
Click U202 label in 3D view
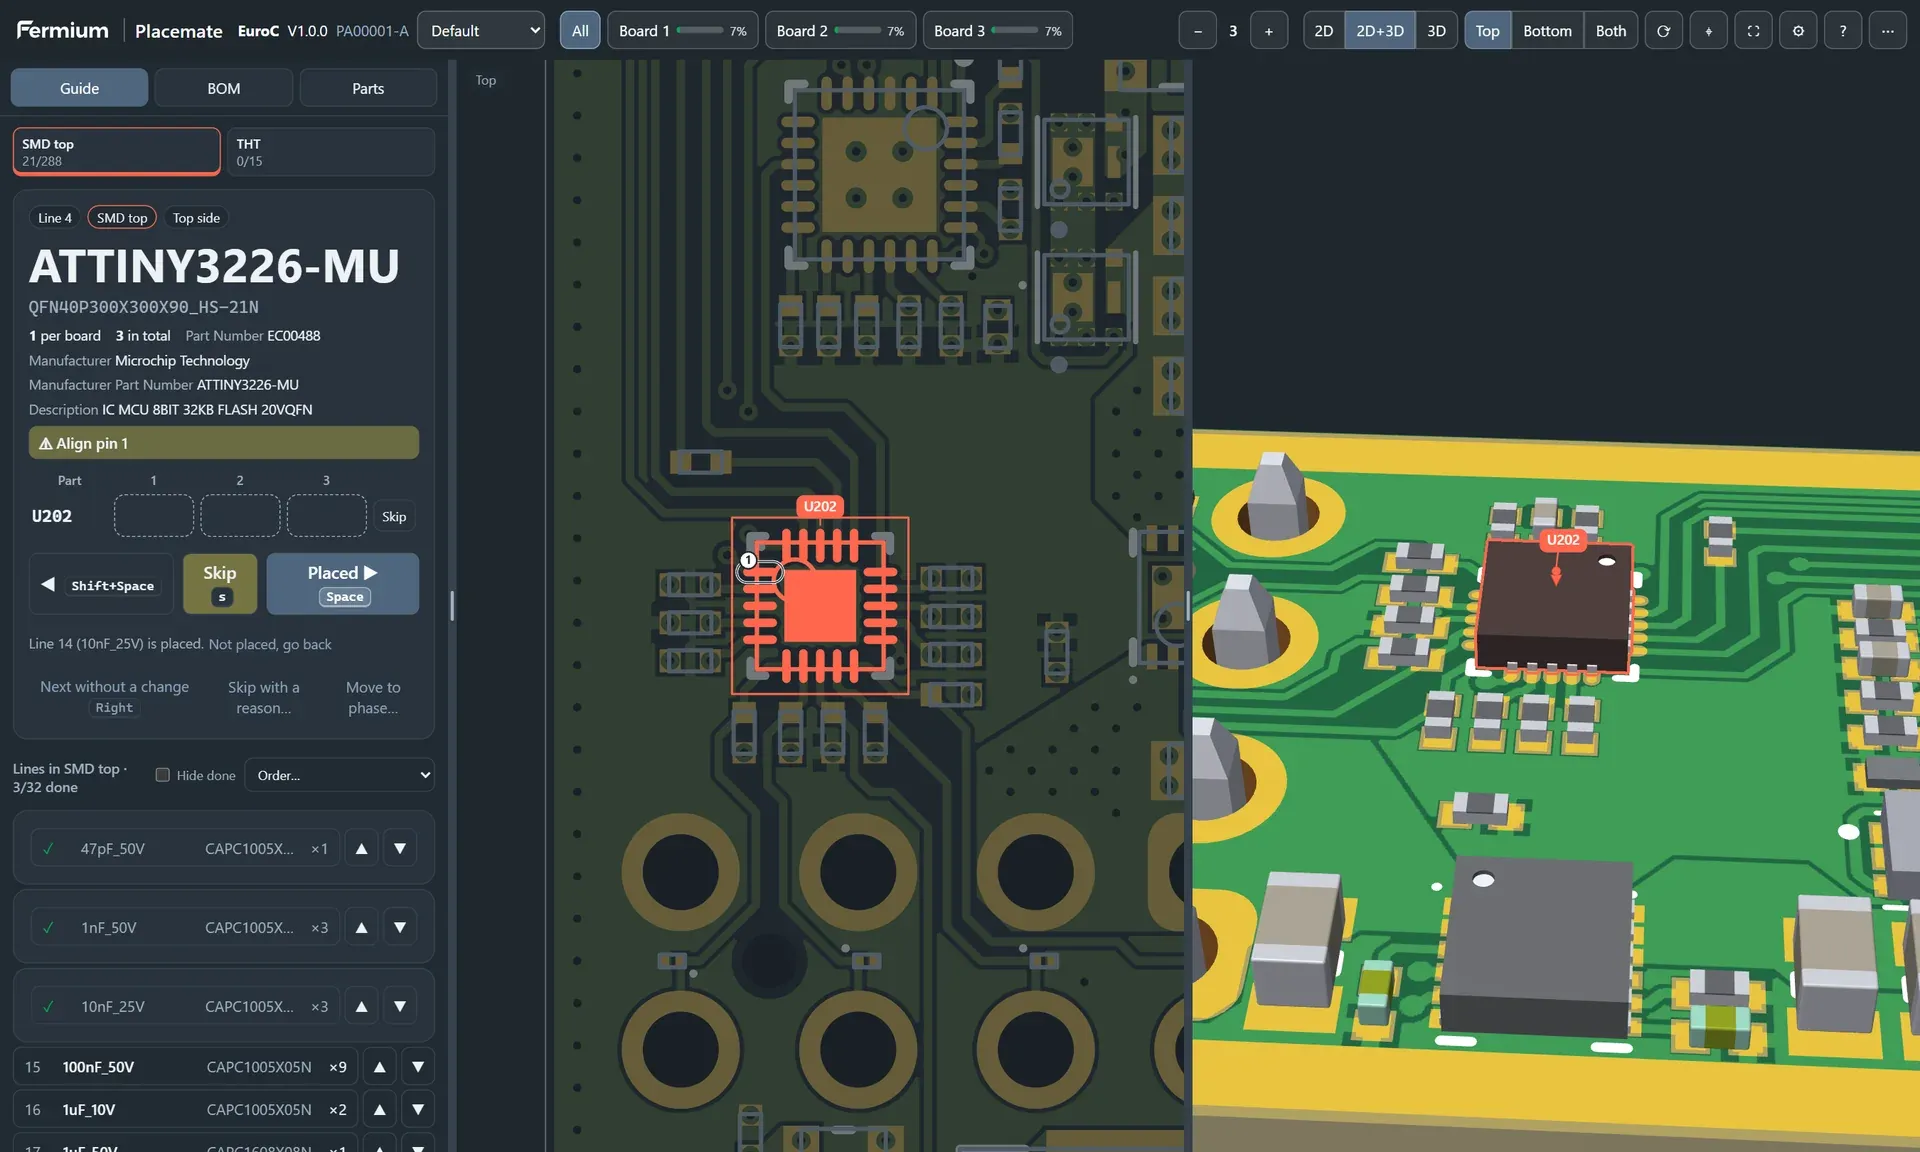point(1563,540)
